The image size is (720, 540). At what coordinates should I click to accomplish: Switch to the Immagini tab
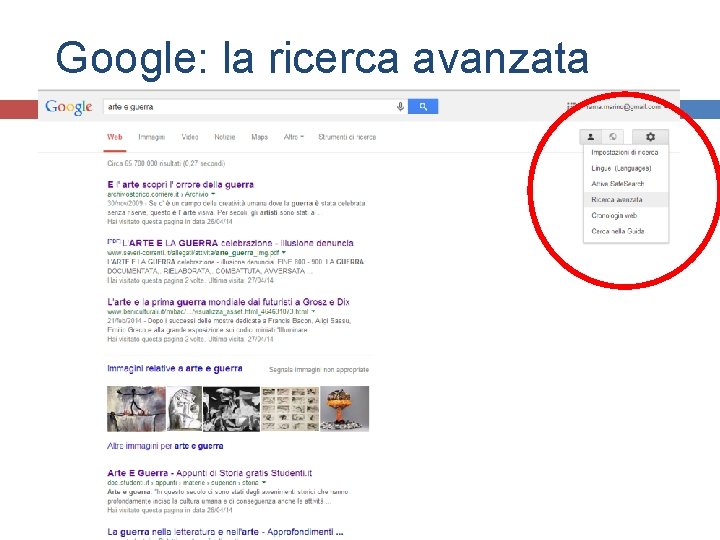tap(152, 137)
